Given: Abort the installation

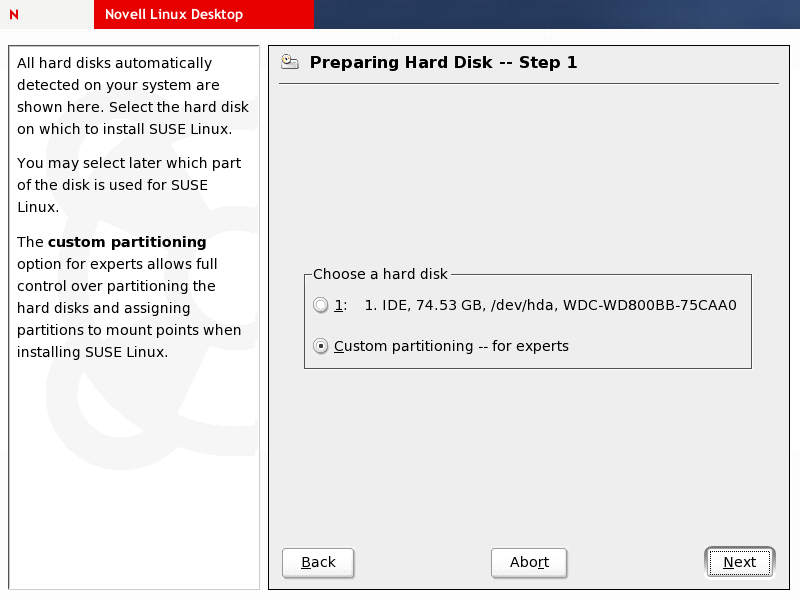Looking at the screenshot, I should [x=529, y=562].
